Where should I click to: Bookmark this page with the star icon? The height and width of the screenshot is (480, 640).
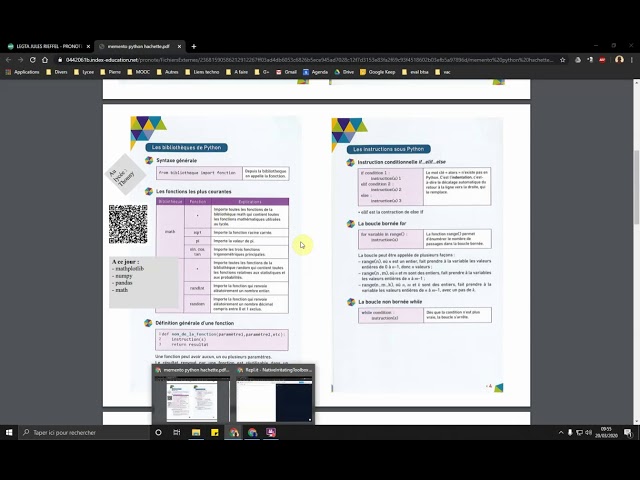coord(562,60)
